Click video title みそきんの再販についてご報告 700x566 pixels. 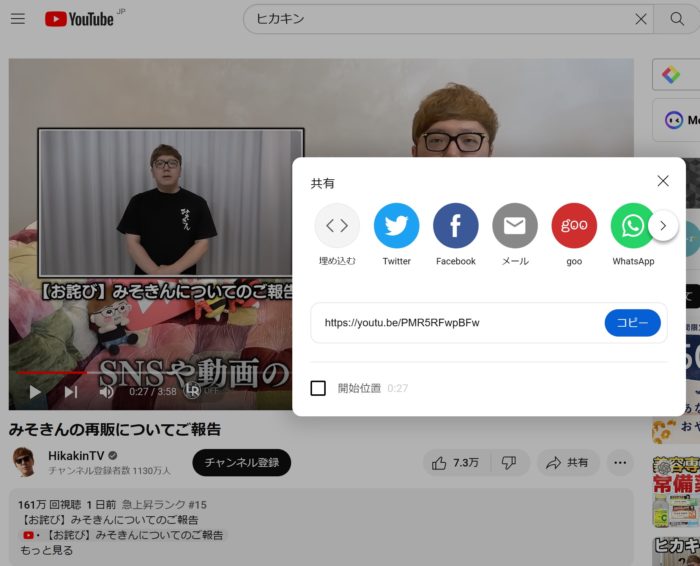[115, 429]
